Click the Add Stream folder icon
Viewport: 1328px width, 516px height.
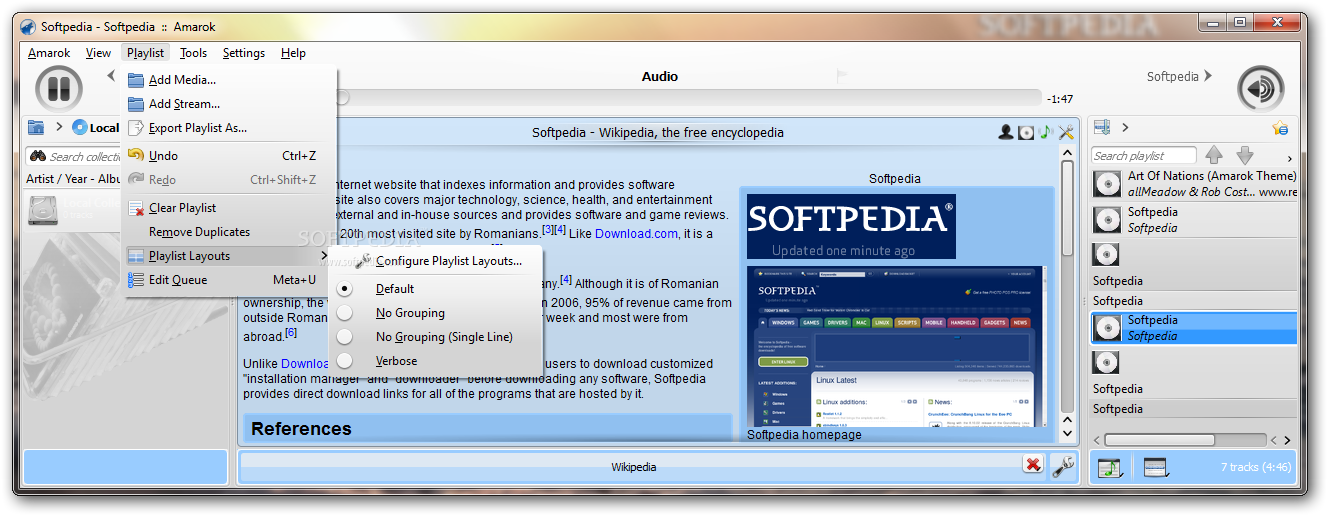(x=136, y=104)
